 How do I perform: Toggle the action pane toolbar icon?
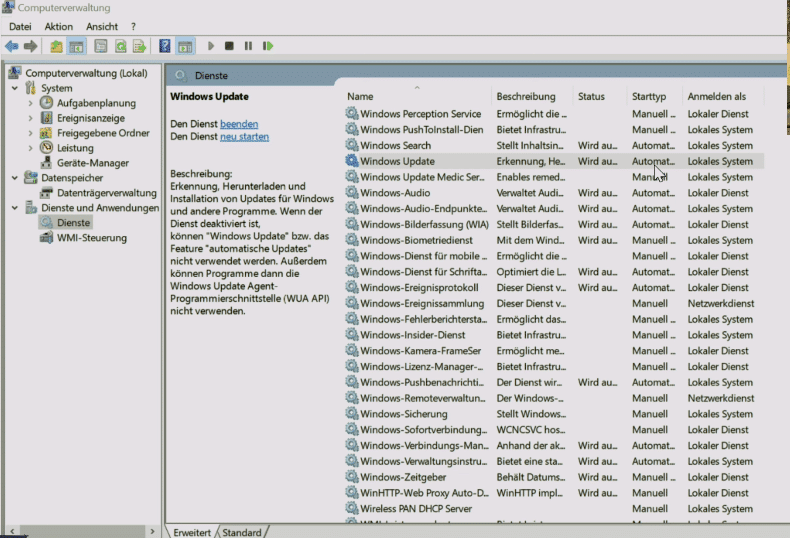185,46
